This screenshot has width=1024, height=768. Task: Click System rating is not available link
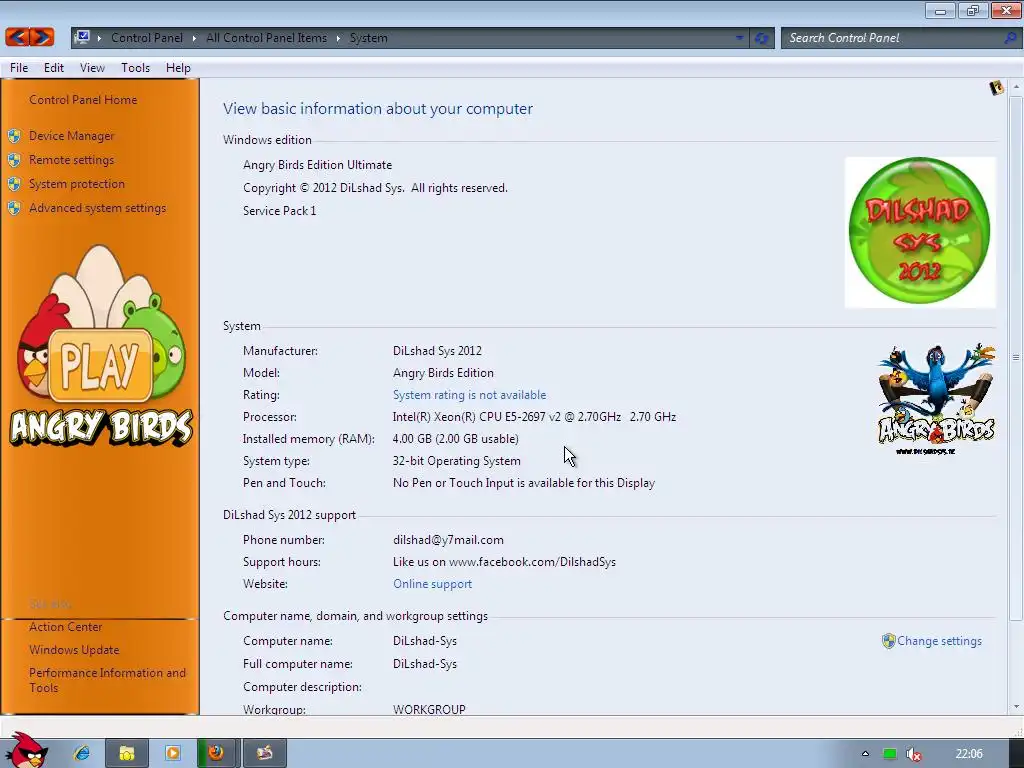tap(469, 395)
